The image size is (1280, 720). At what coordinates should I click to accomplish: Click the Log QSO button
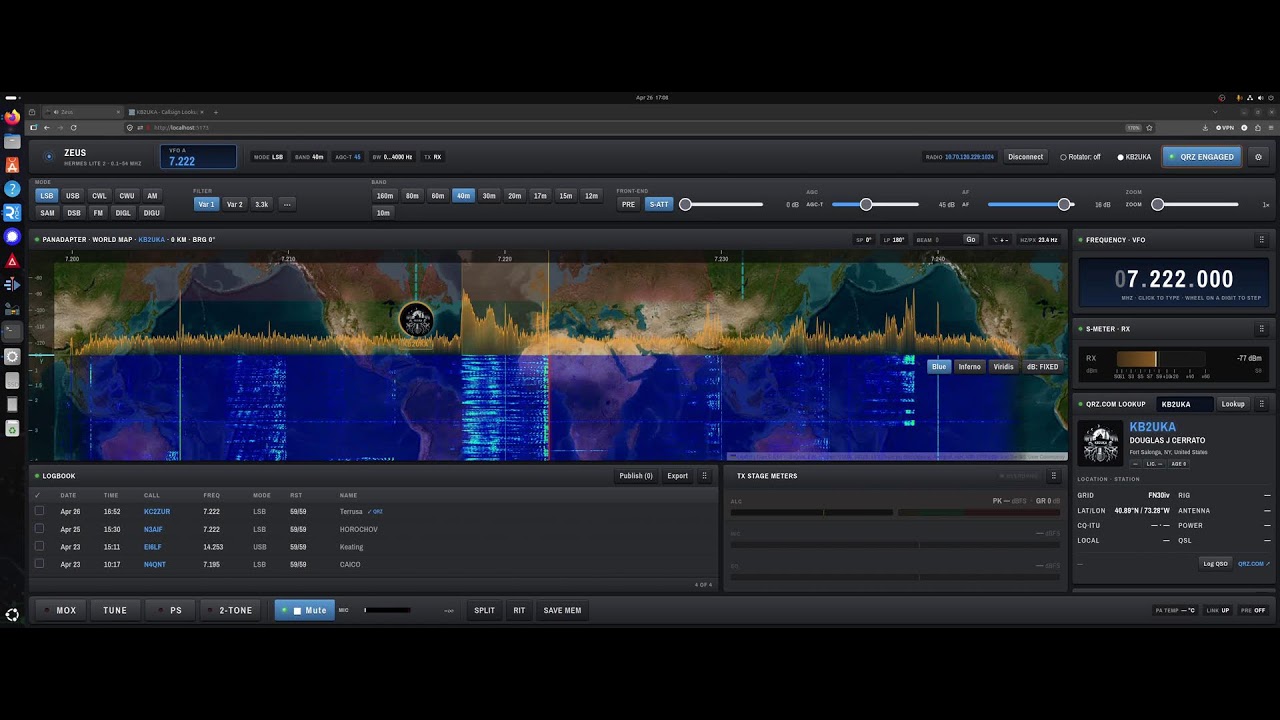pyautogui.click(x=1215, y=564)
